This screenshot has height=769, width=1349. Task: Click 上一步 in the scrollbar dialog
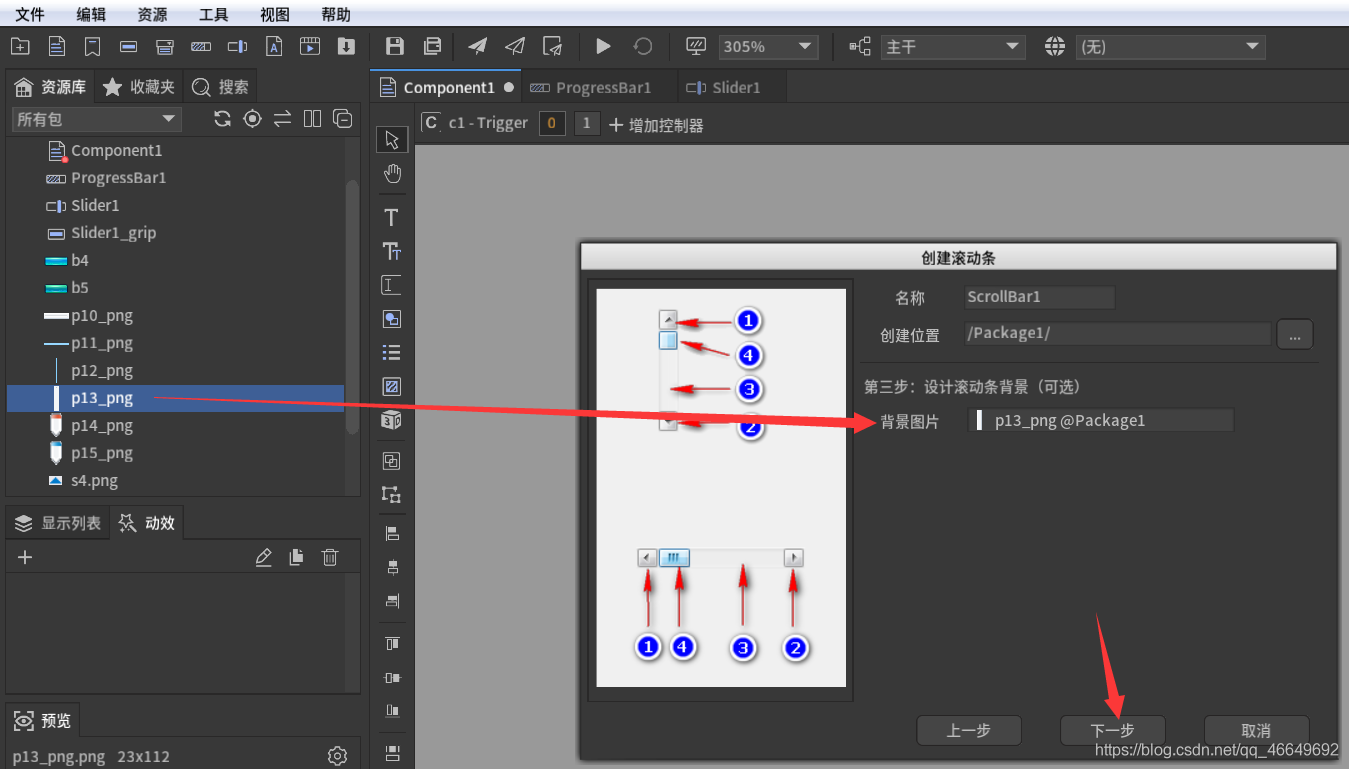(x=969, y=730)
